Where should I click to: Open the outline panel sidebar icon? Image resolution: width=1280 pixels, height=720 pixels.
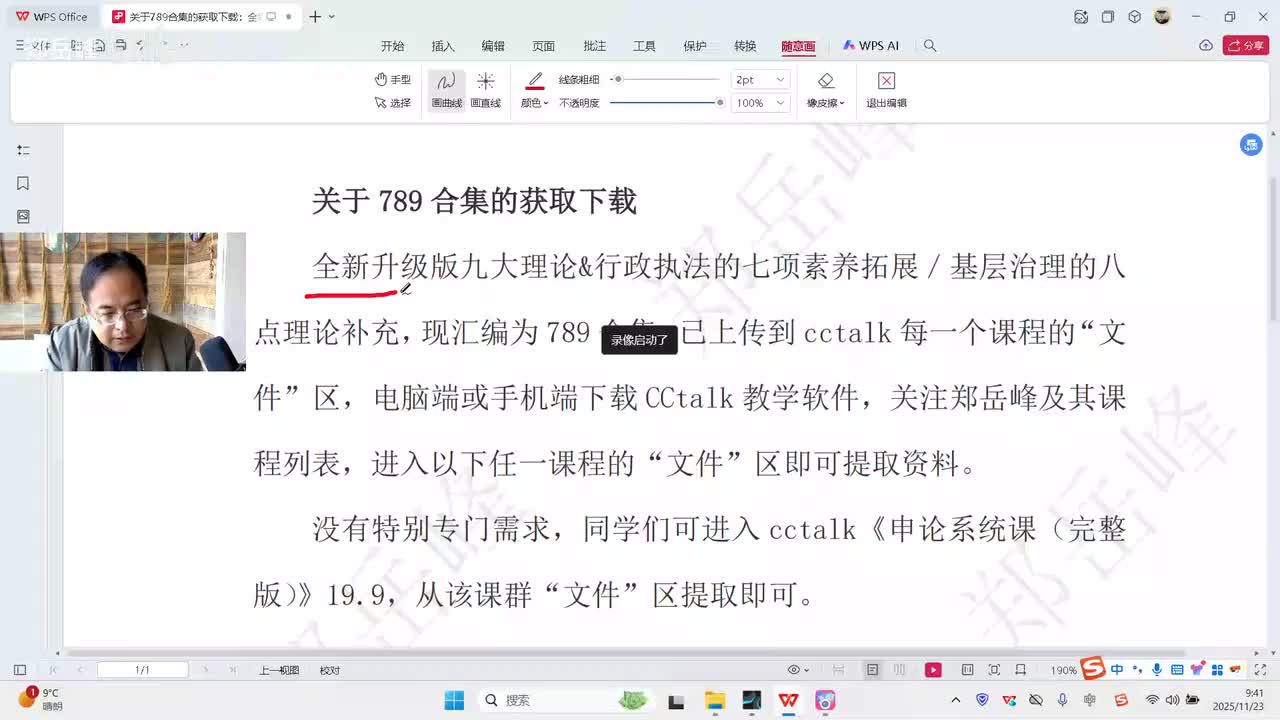click(x=23, y=150)
